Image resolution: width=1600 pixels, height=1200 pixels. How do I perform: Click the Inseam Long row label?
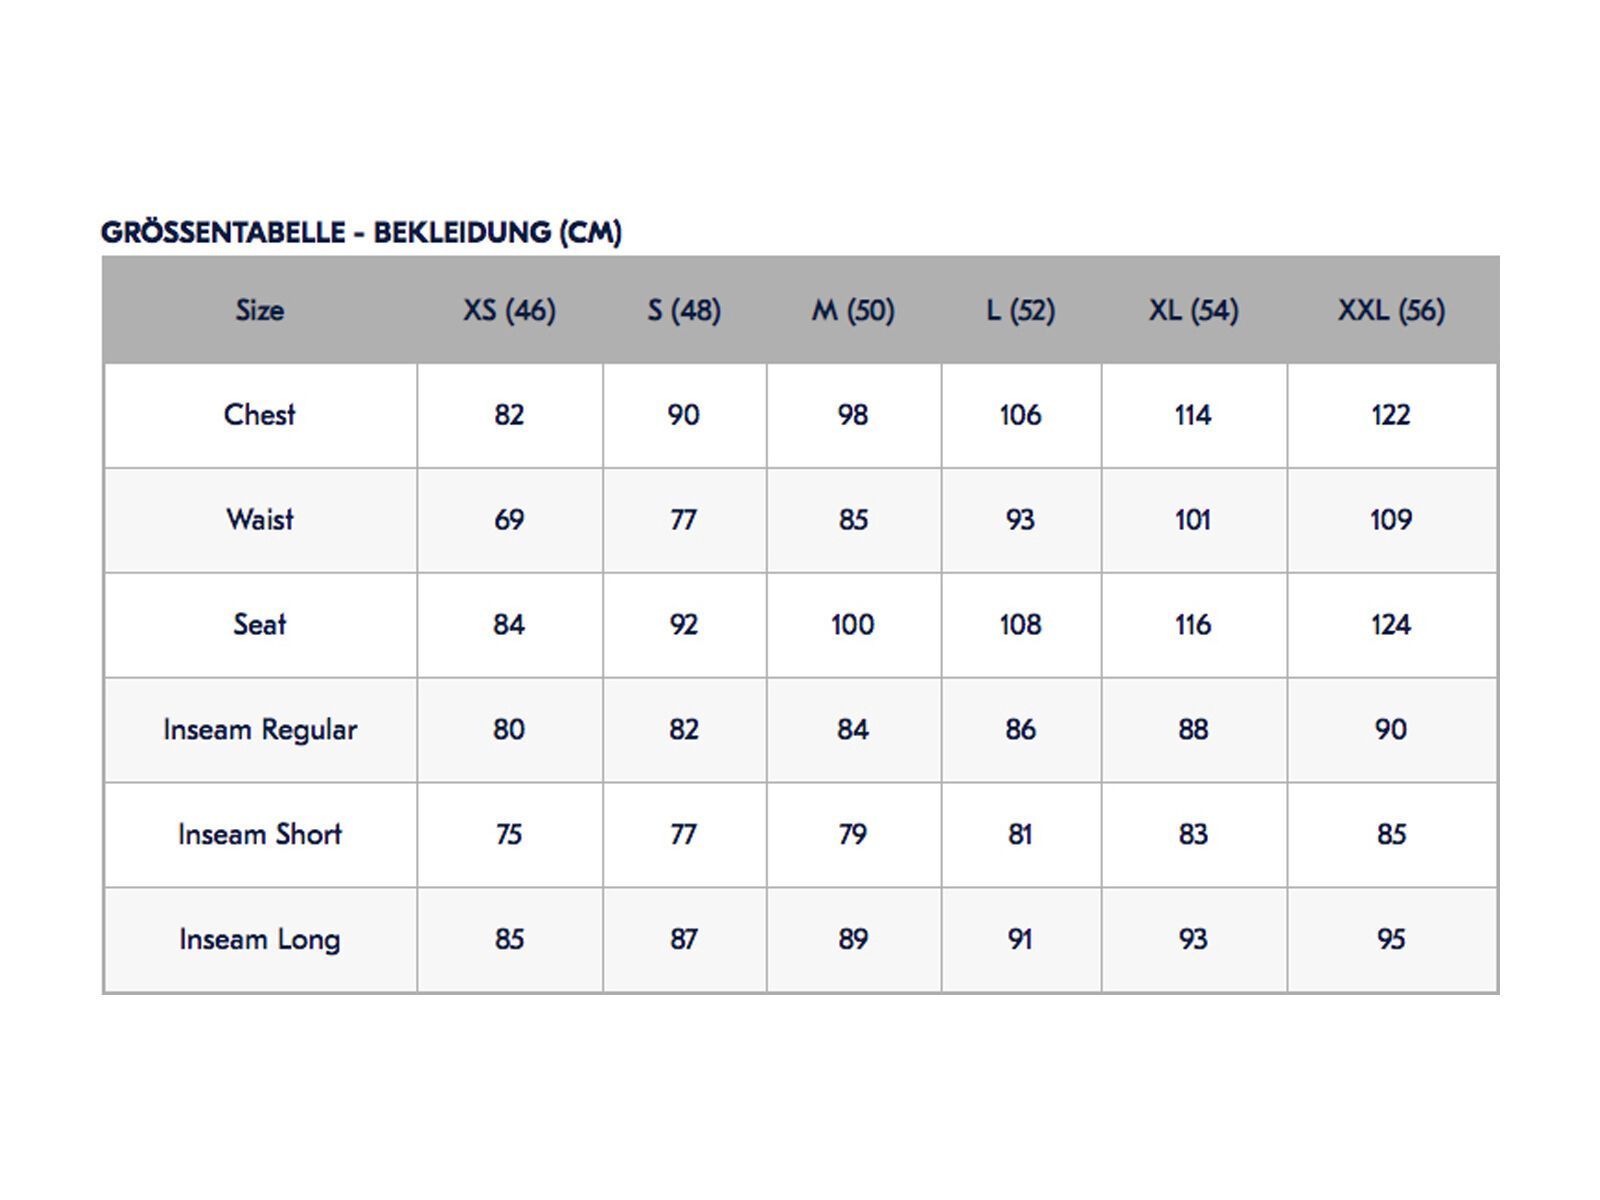tap(260, 940)
